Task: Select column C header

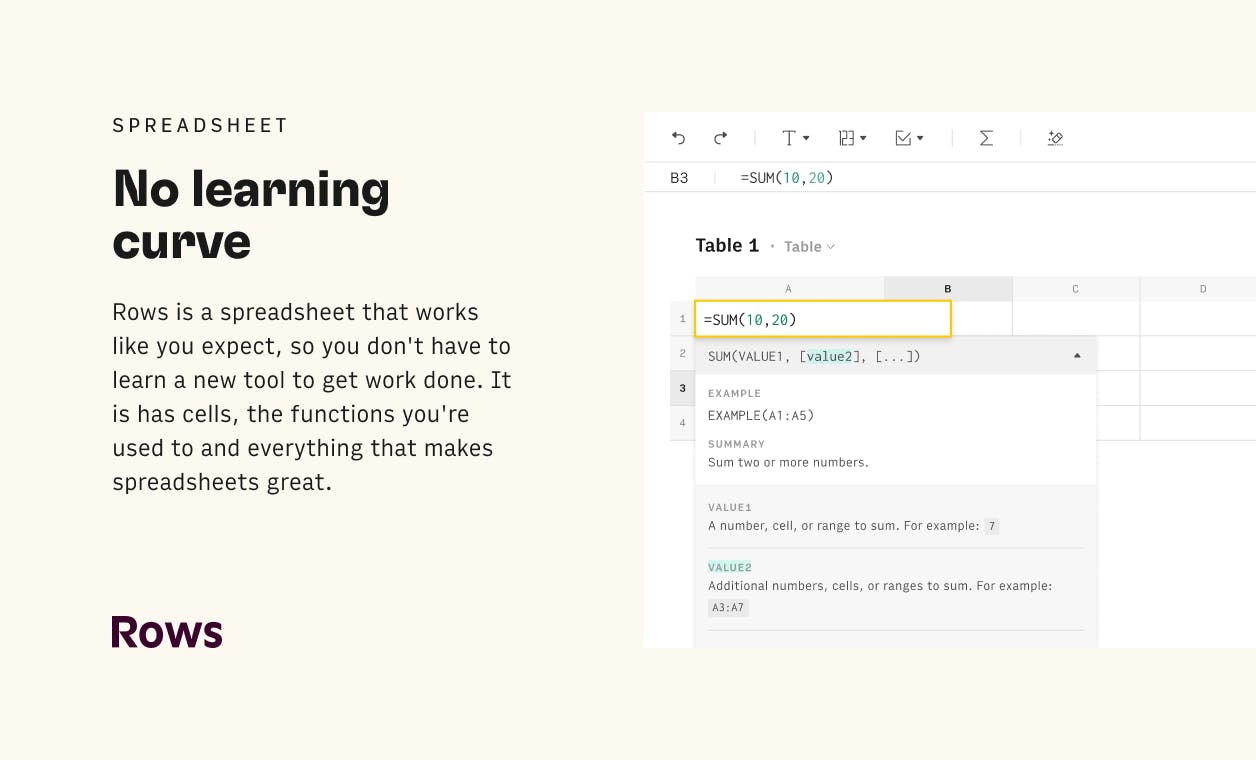Action: [x=1076, y=289]
